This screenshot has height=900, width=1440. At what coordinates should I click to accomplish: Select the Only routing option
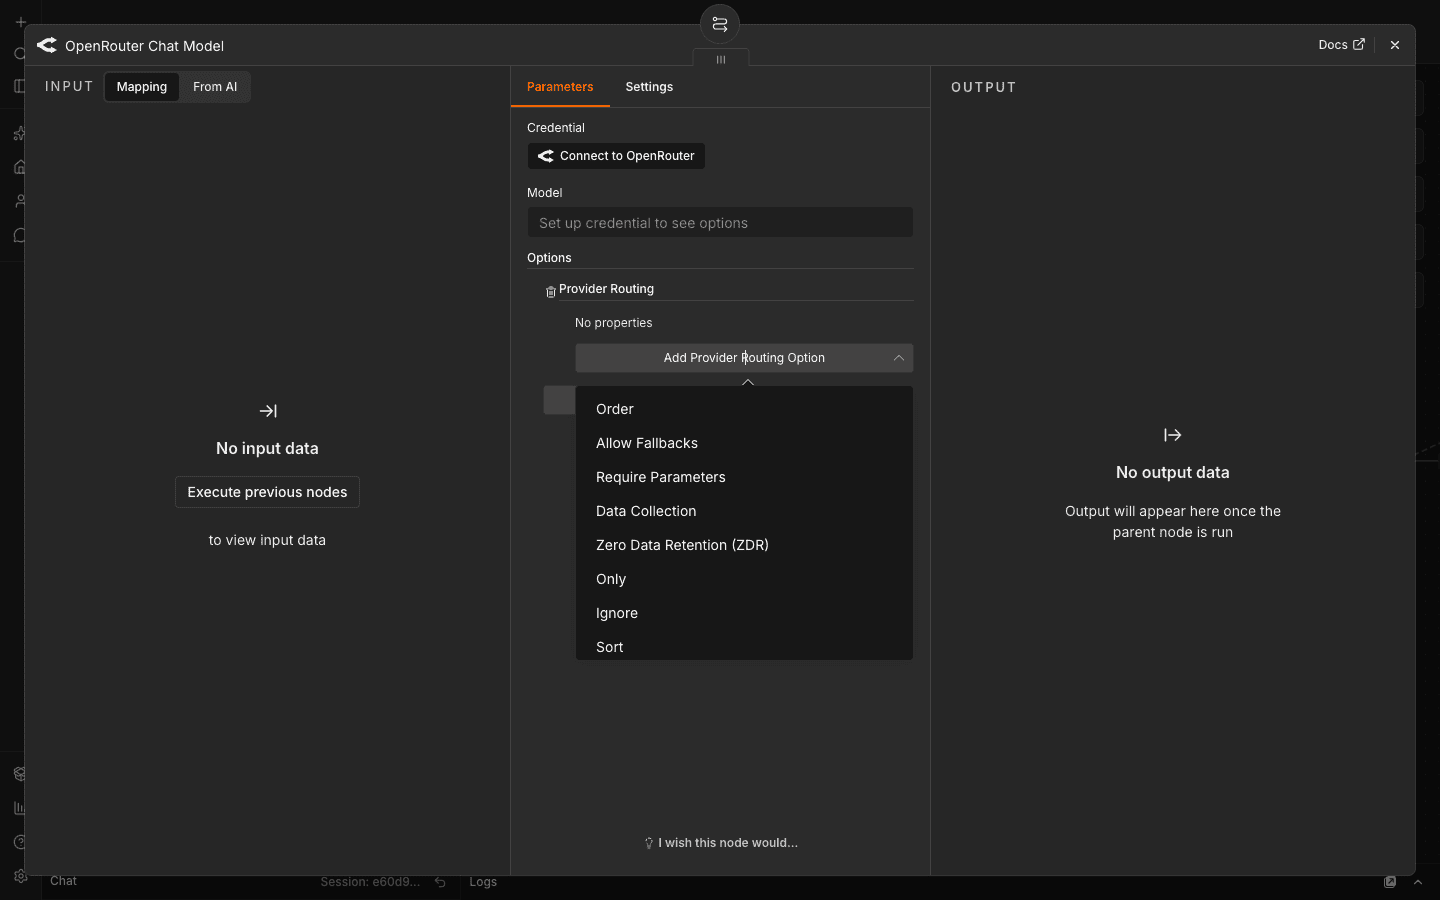[744, 579]
